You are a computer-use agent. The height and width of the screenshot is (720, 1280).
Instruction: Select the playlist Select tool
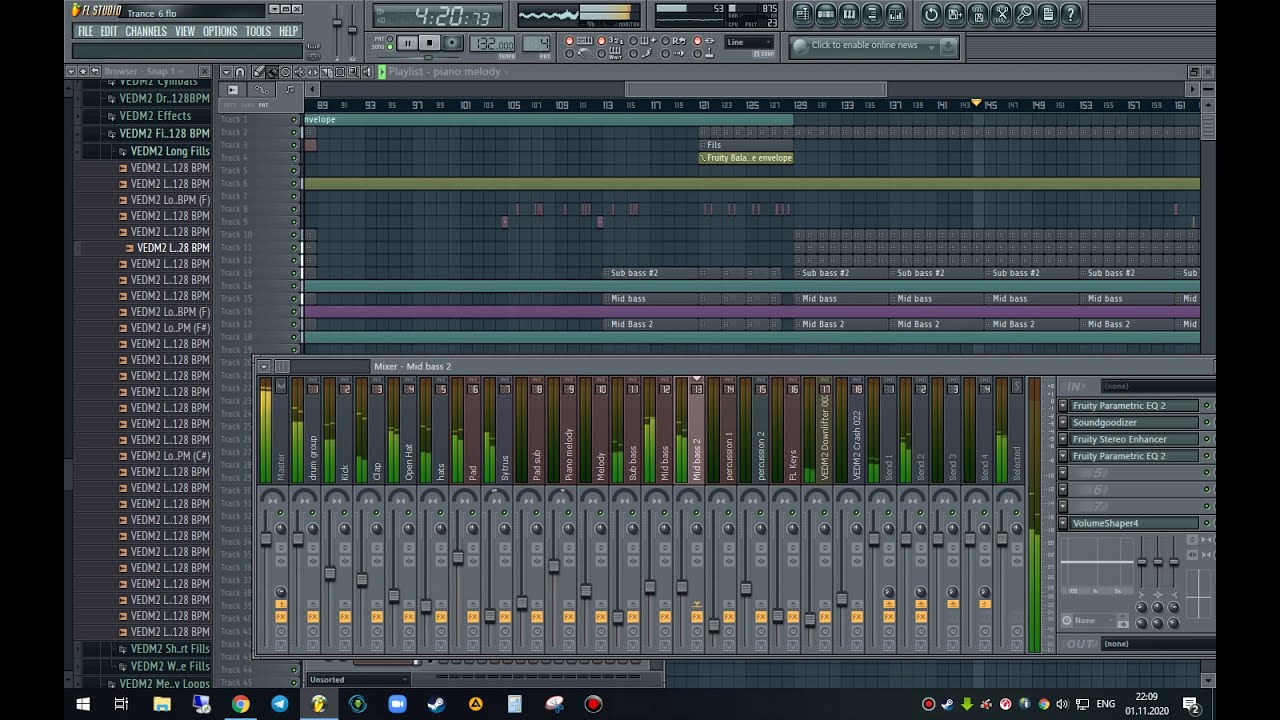click(x=340, y=72)
